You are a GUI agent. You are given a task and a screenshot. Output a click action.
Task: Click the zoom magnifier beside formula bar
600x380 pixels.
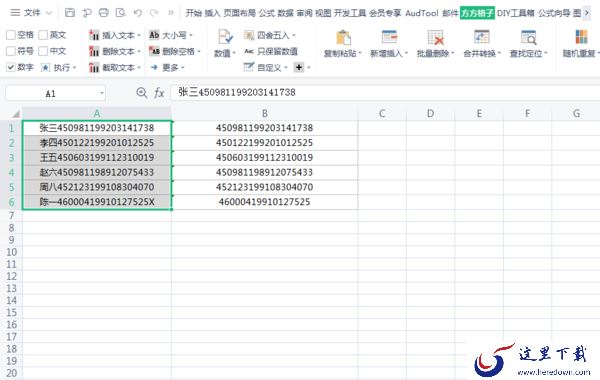142,93
